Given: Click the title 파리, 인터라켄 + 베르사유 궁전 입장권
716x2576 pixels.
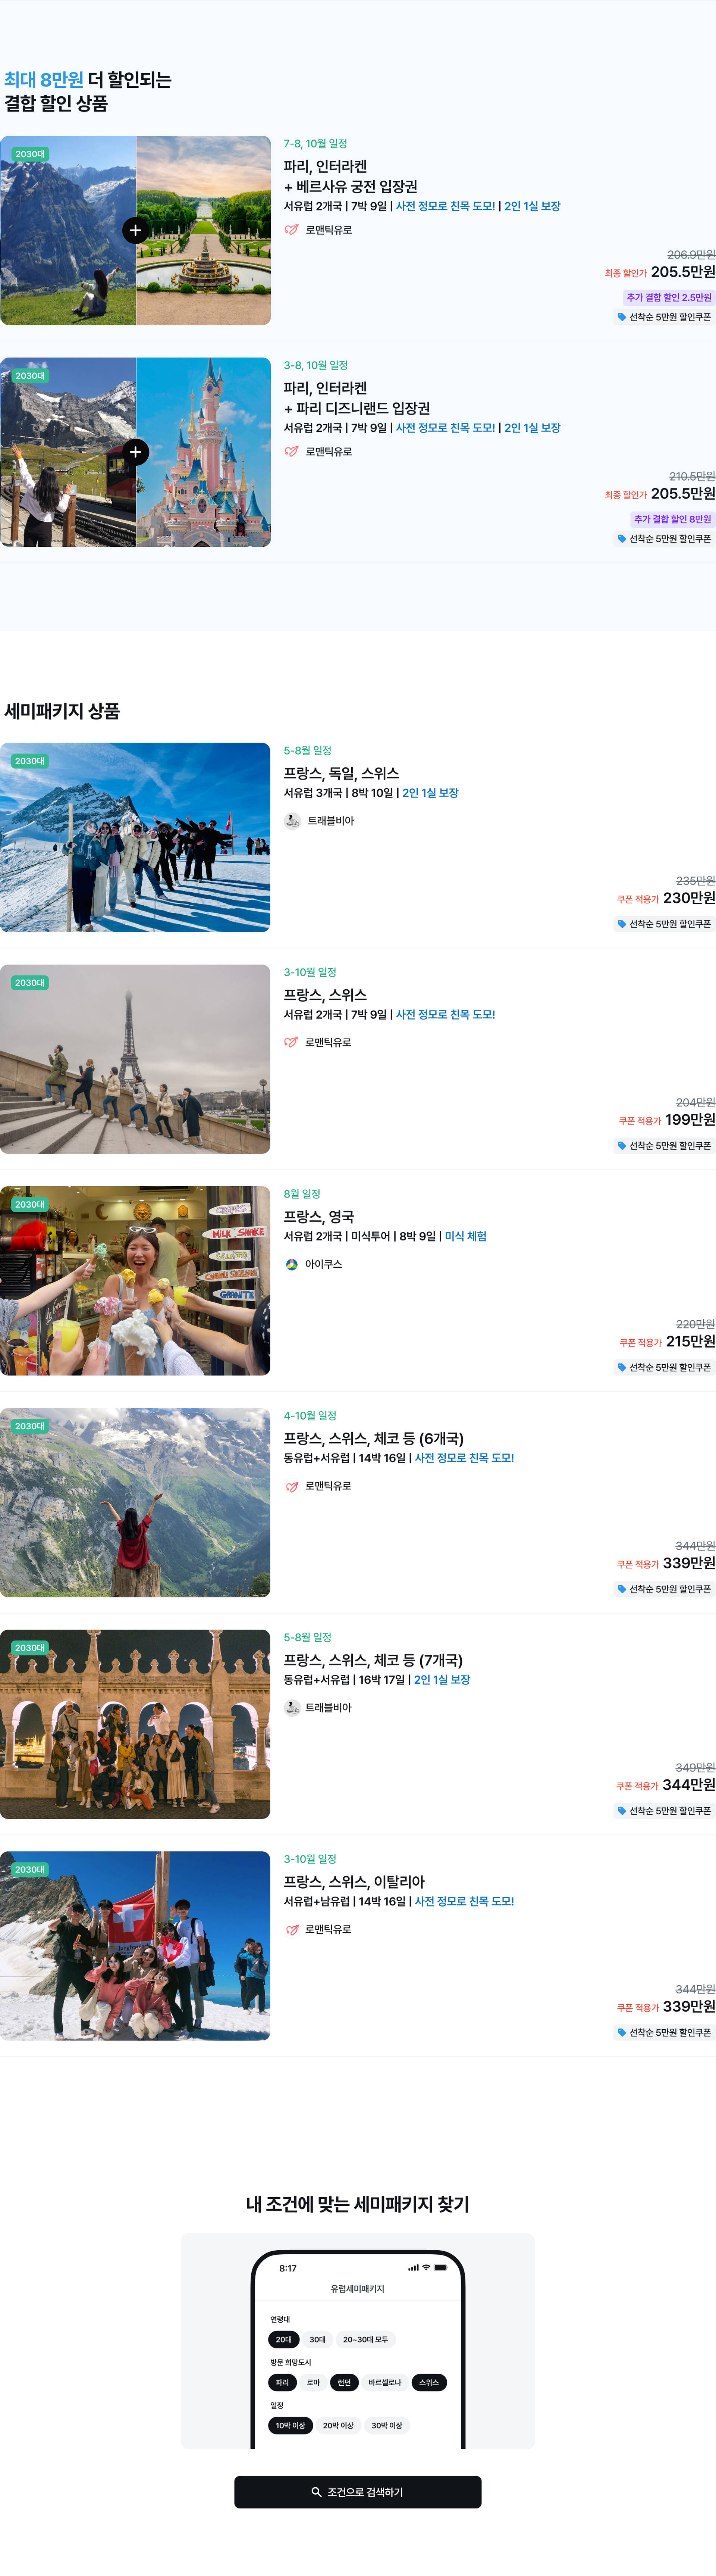Looking at the screenshot, I should pyautogui.click(x=351, y=177).
